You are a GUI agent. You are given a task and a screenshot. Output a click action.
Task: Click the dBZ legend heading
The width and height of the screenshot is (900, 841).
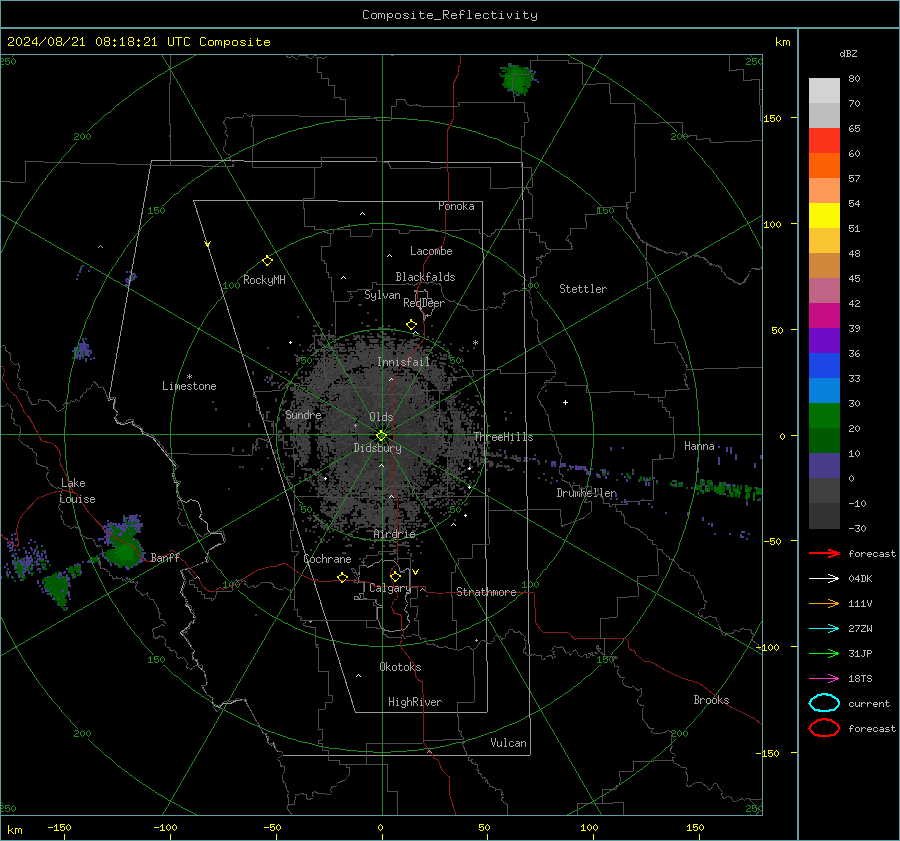pyautogui.click(x=848, y=53)
